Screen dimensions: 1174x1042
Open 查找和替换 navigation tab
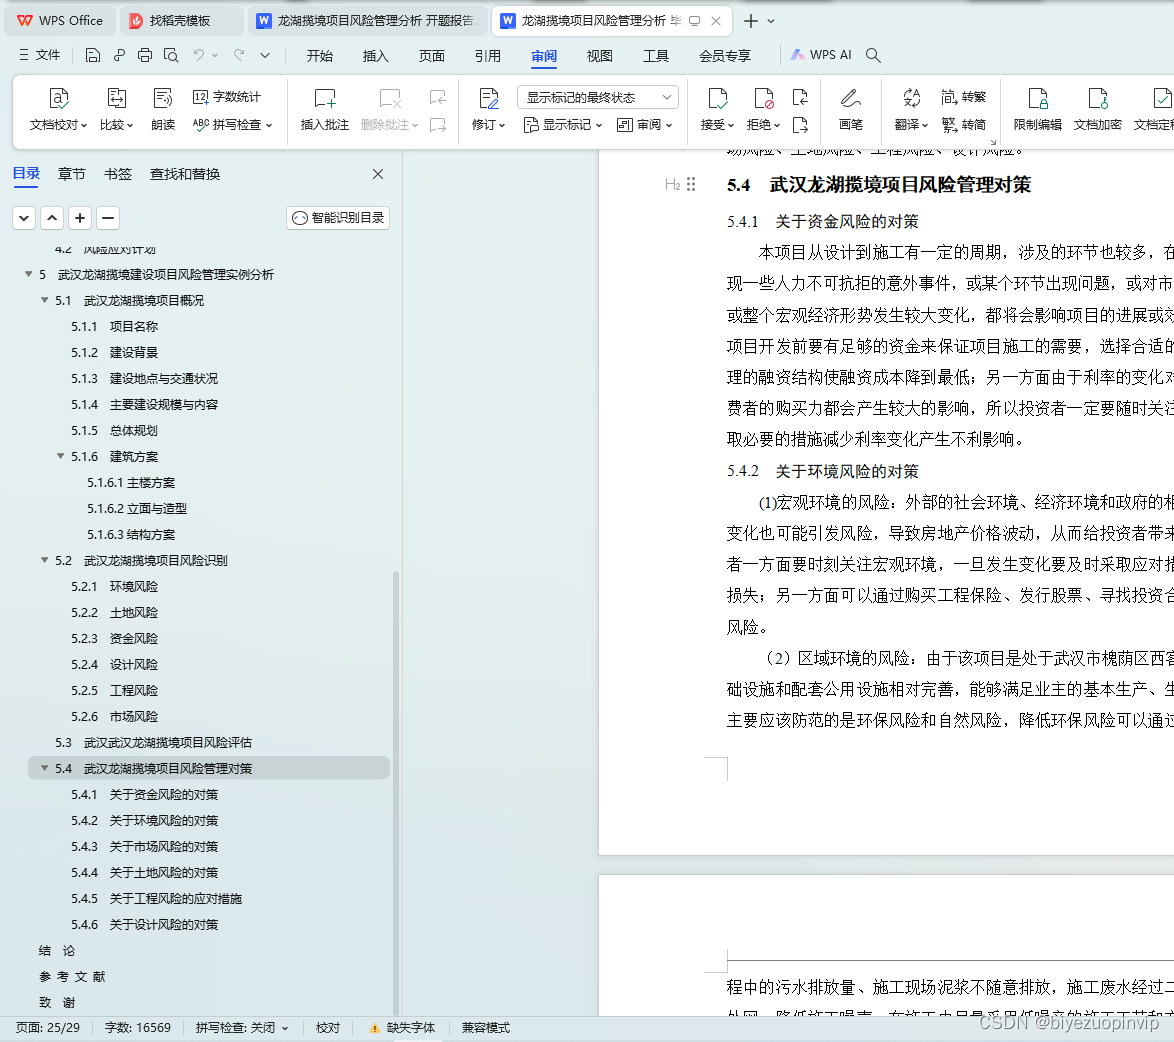point(185,174)
